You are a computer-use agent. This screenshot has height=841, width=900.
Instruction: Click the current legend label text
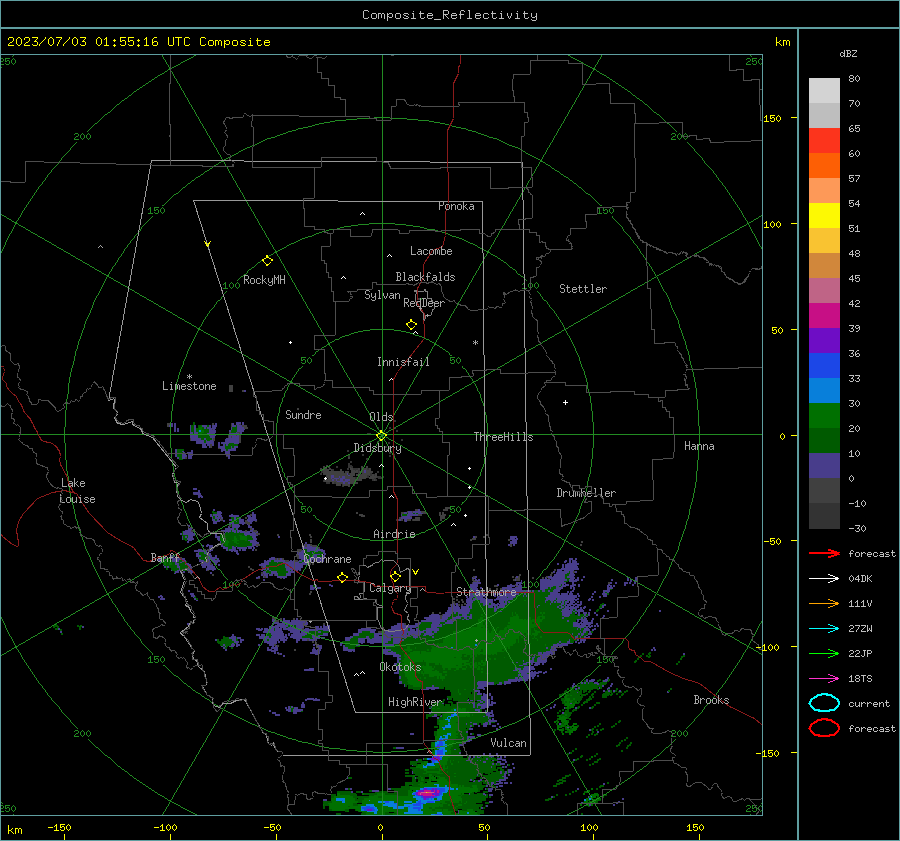(869, 703)
